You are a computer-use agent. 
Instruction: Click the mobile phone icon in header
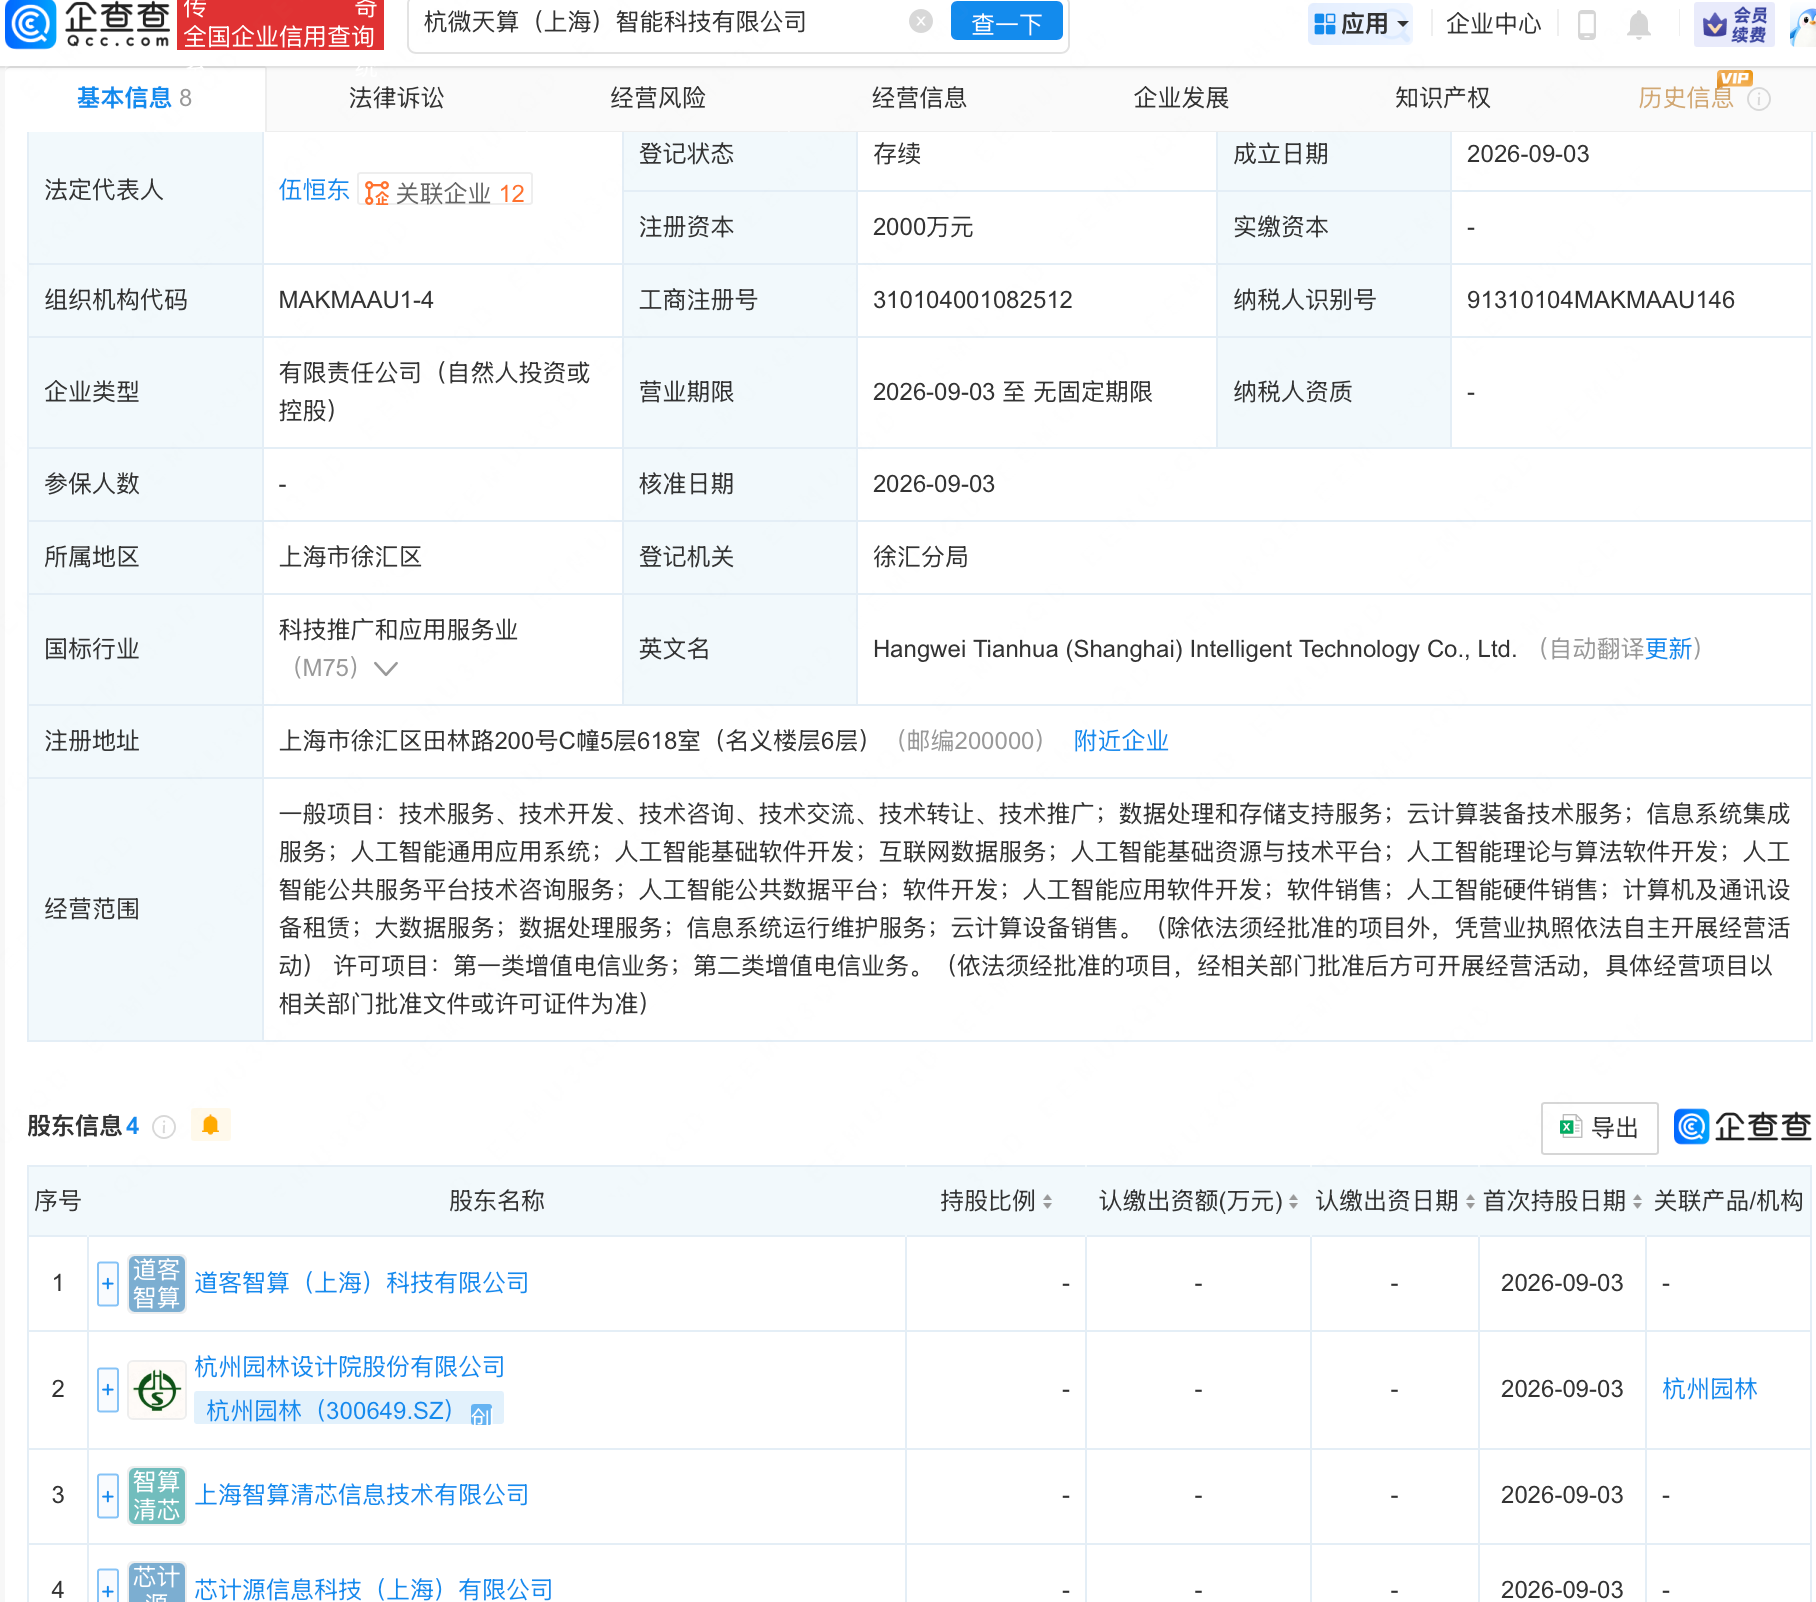[1586, 25]
